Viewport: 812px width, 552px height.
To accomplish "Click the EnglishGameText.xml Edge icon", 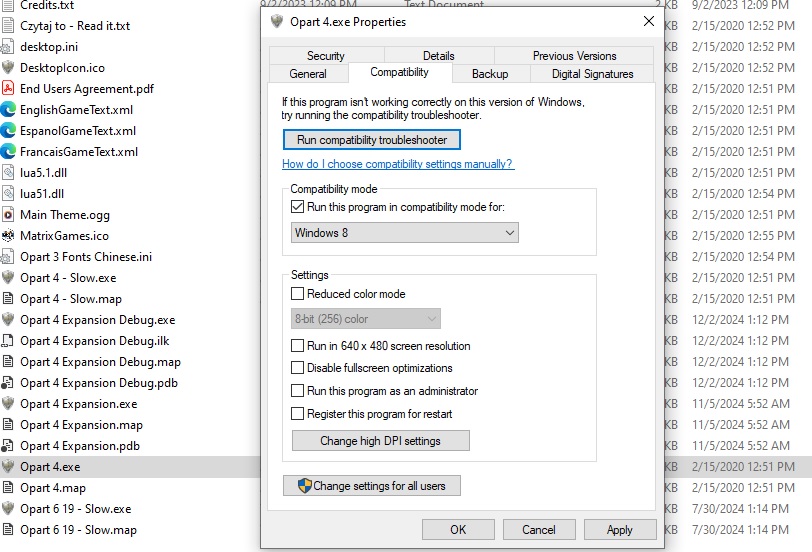I will 8,109.
